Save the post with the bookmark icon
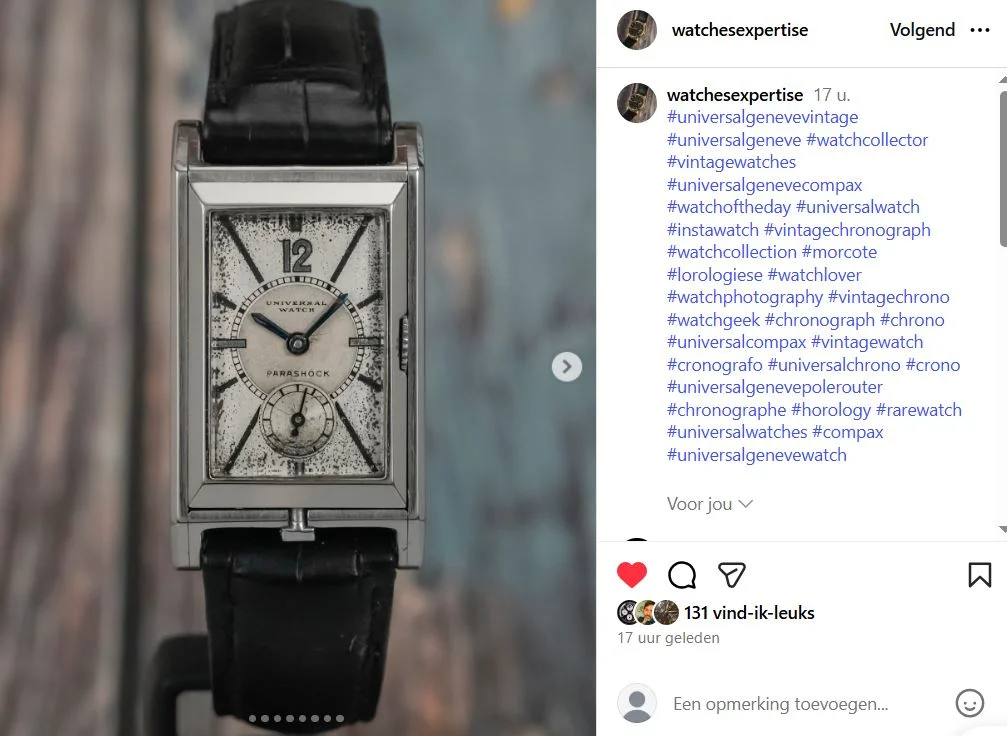Screen dimensions: 1007x736 click(x=979, y=575)
